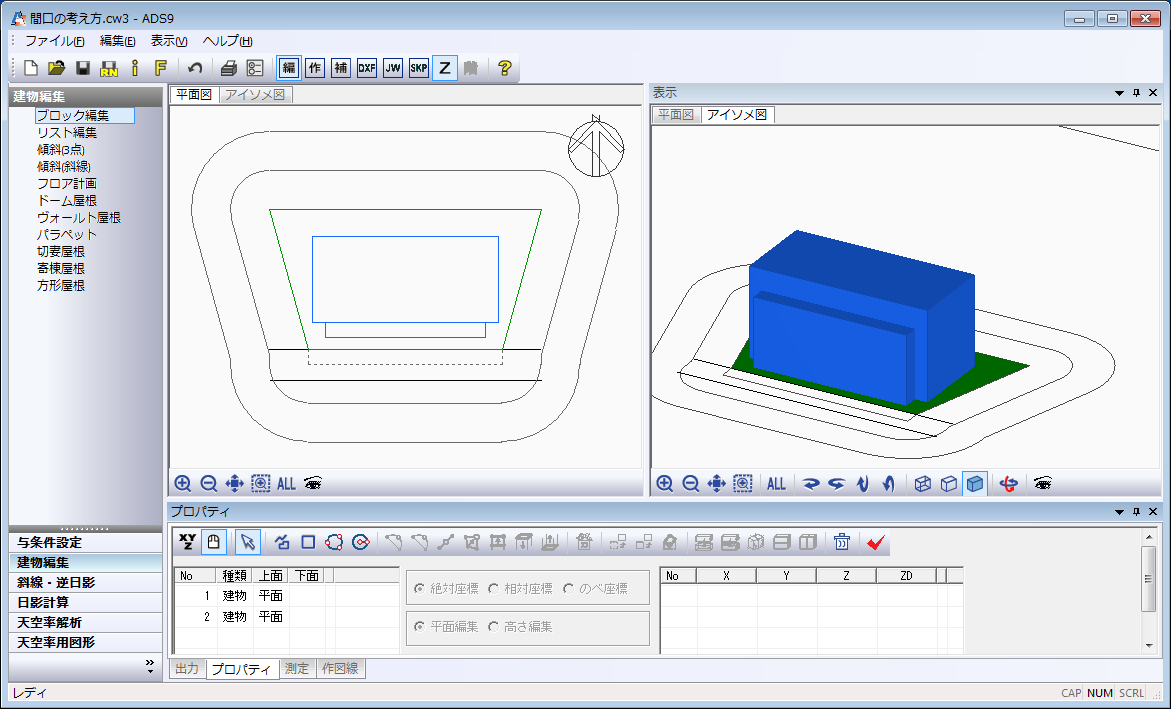Click the red rotate icon in the isometric toolbar
The height and width of the screenshot is (709, 1171).
(x=1009, y=483)
